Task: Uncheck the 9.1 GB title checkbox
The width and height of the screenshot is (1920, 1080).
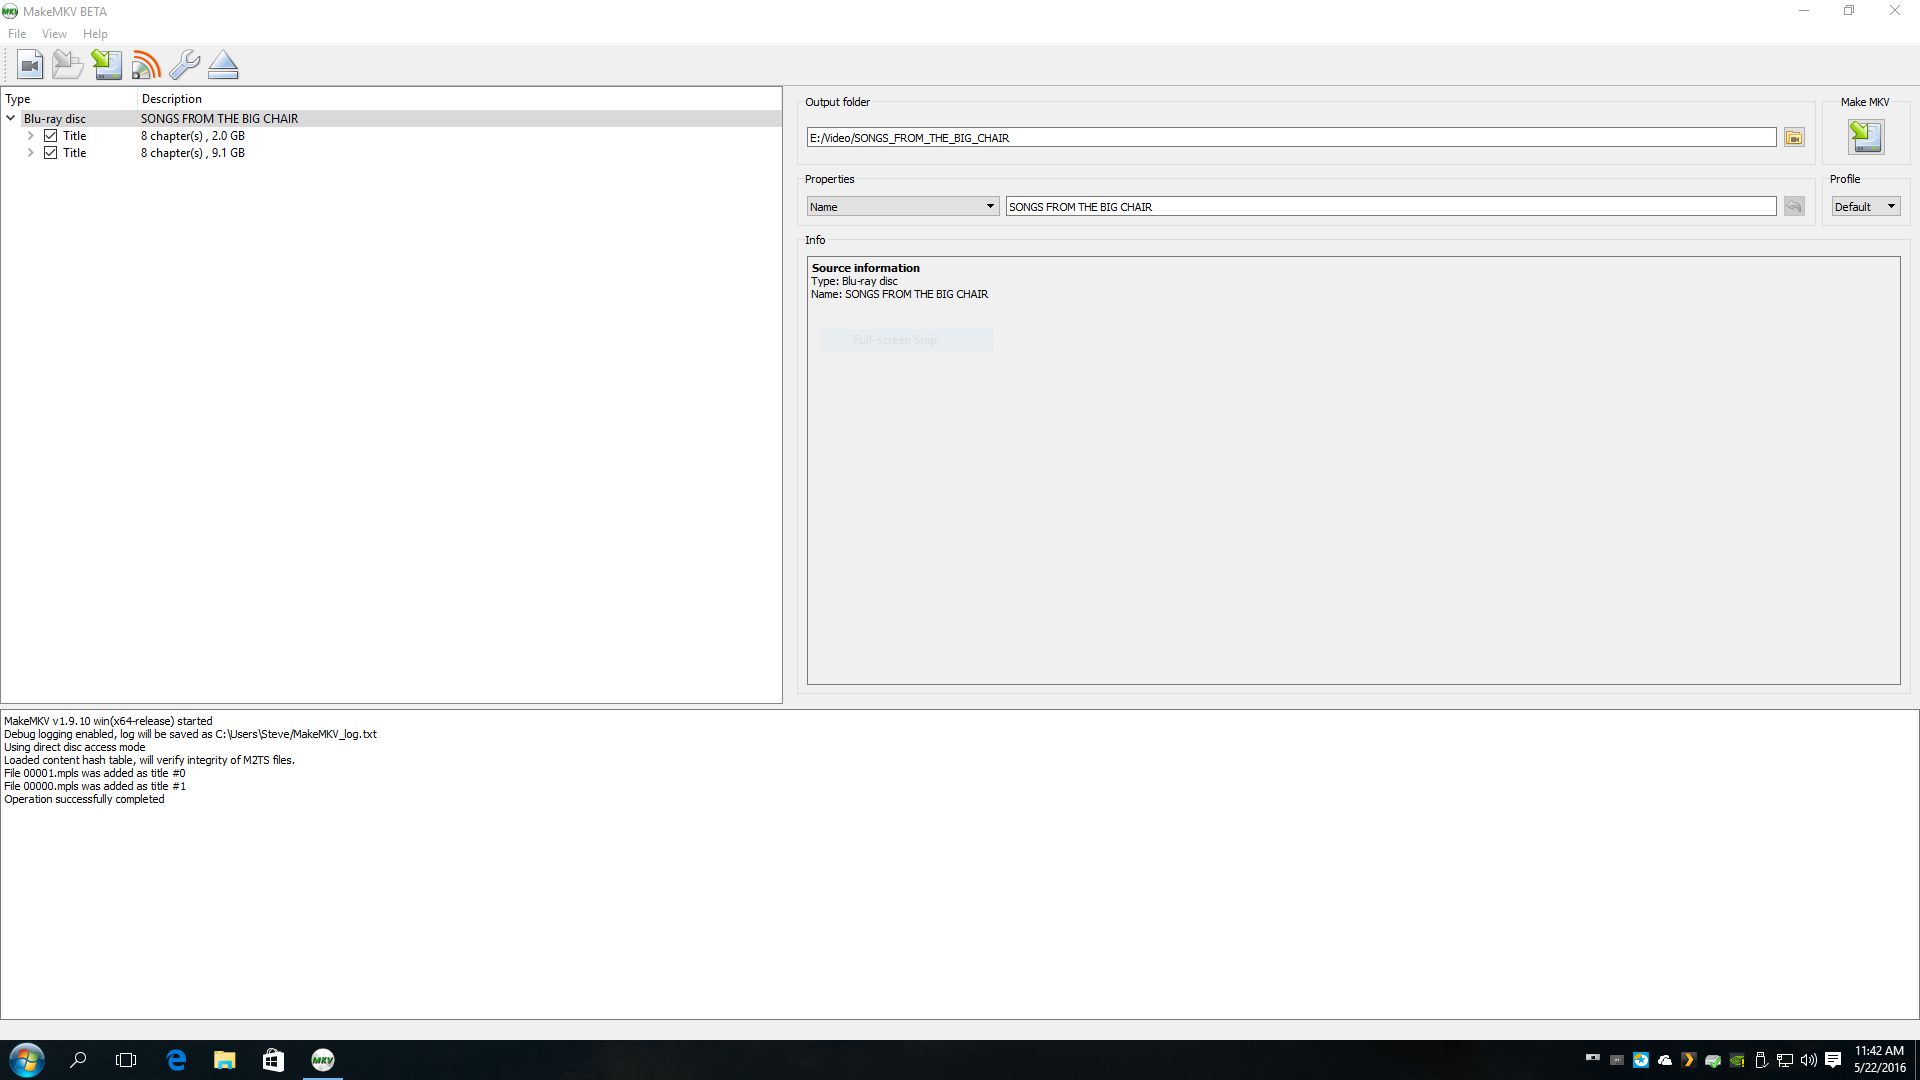Action: click(x=50, y=153)
